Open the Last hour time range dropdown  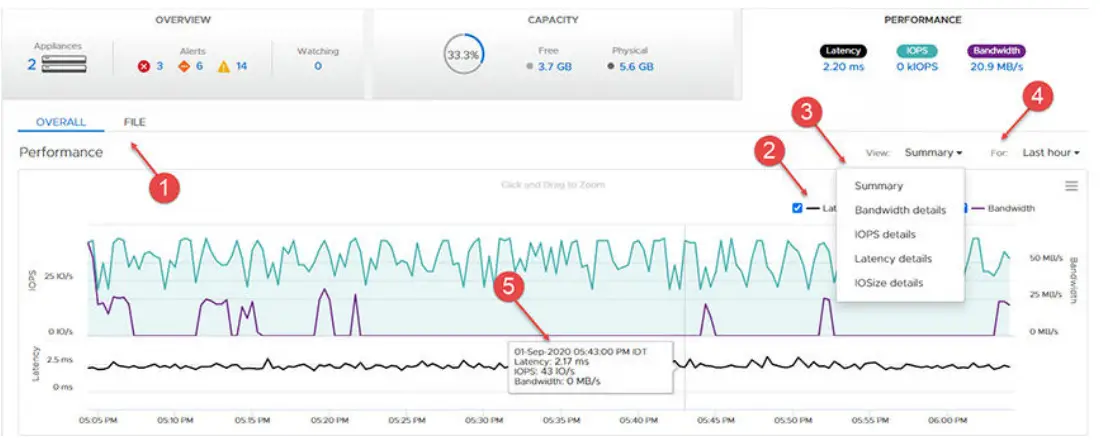tap(1051, 152)
